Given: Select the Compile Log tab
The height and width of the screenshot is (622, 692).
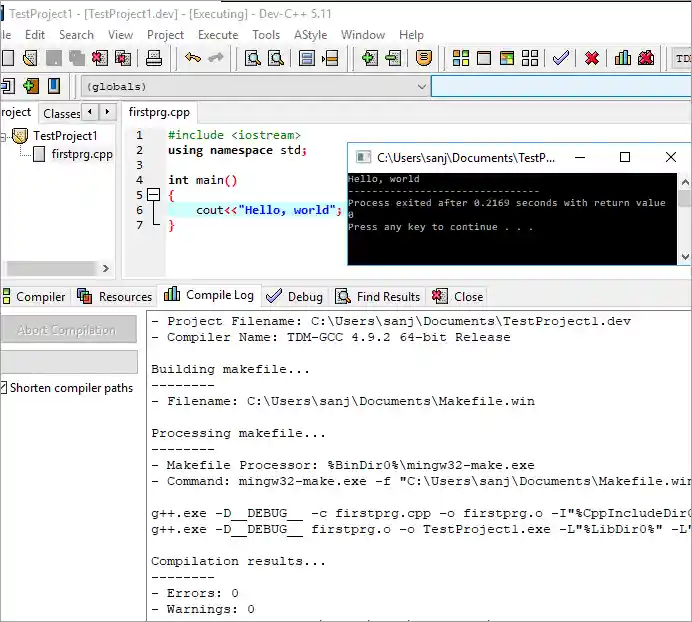Looking at the screenshot, I should (209, 295).
